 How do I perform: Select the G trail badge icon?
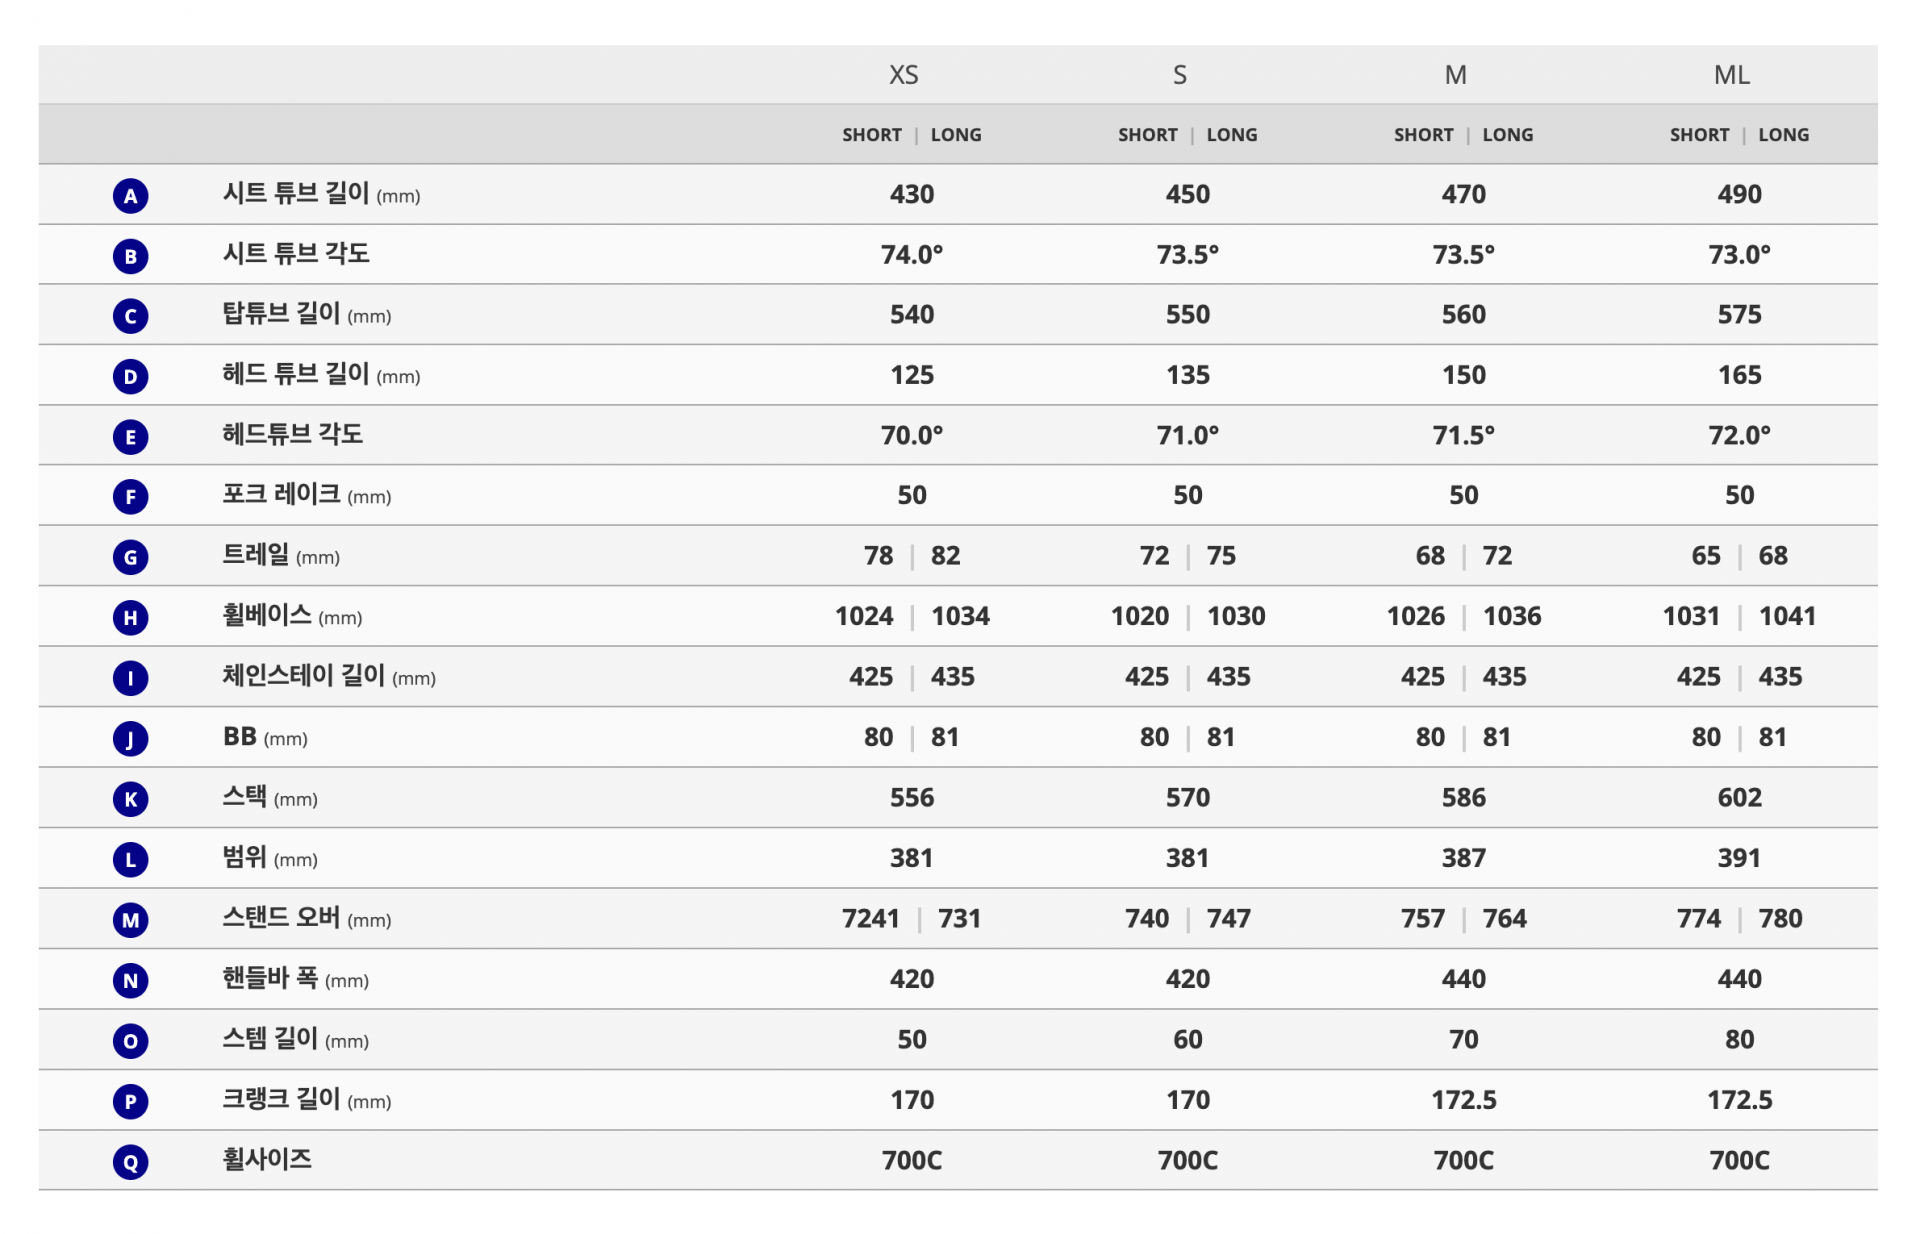tap(130, 557)
